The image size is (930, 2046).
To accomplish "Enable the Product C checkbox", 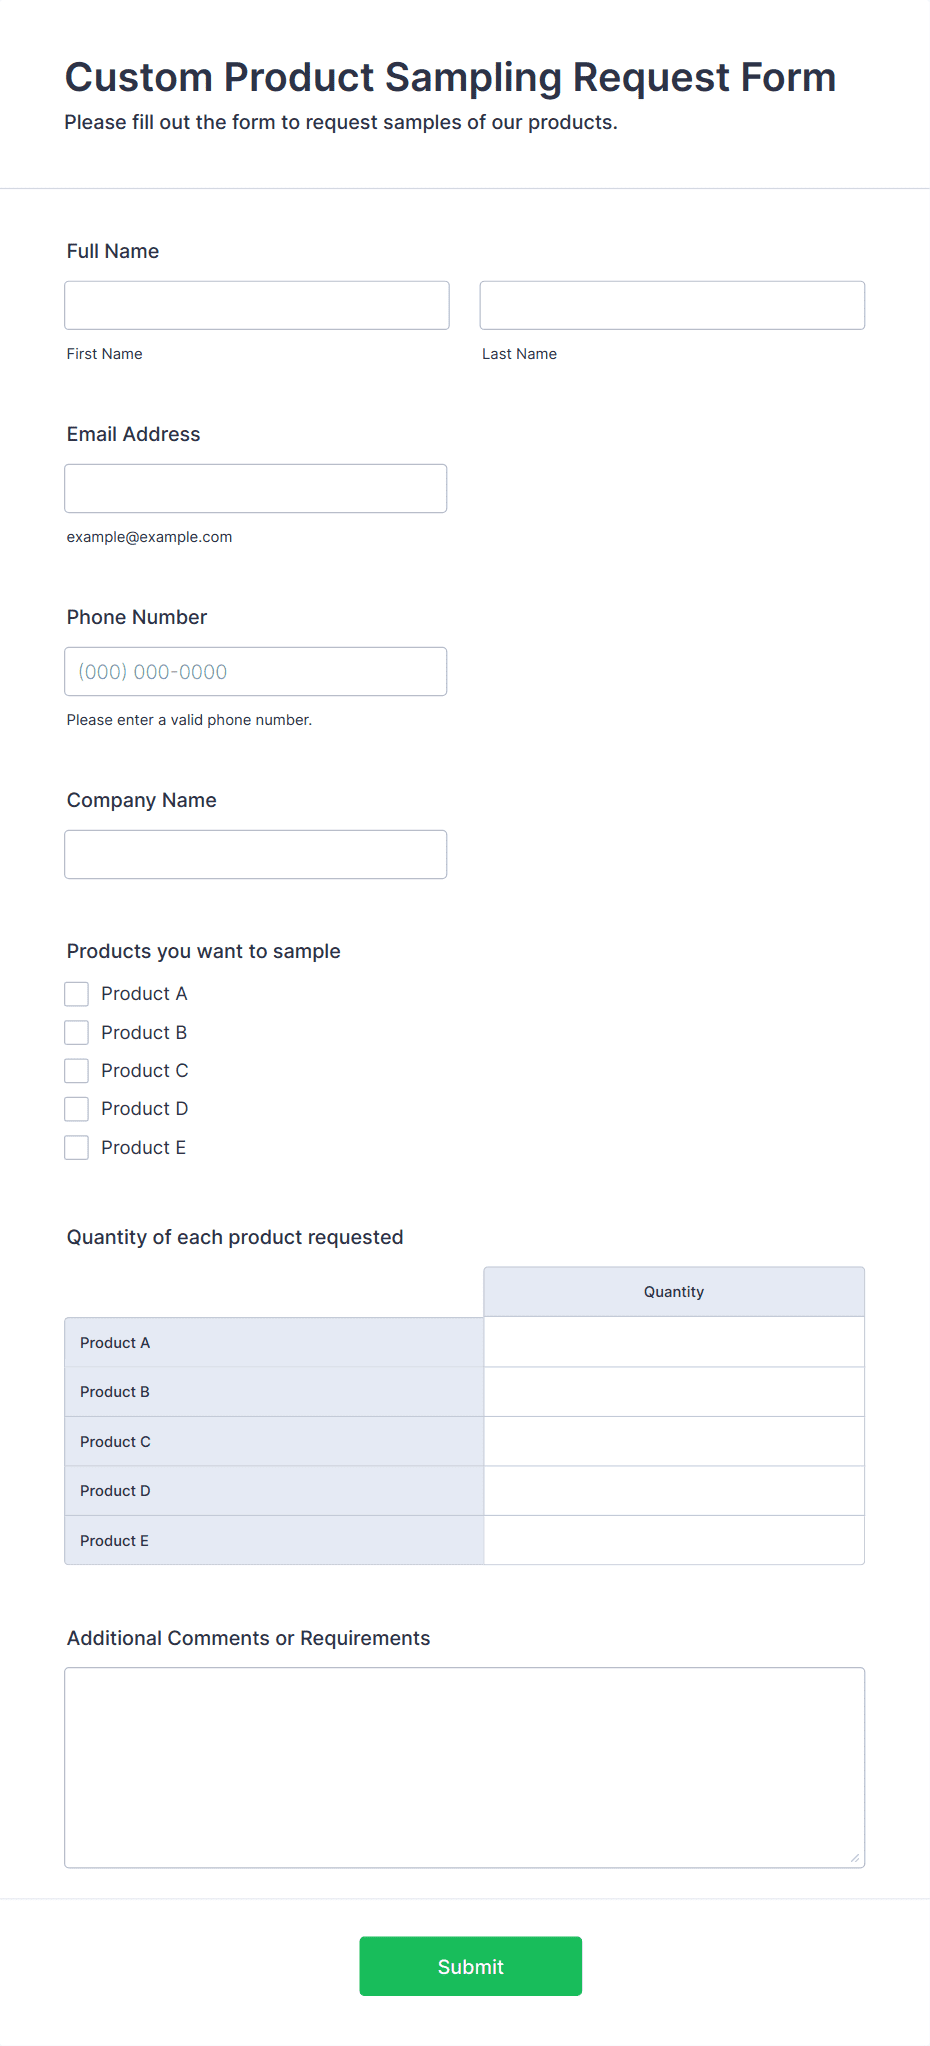I will click(77, 1071).
